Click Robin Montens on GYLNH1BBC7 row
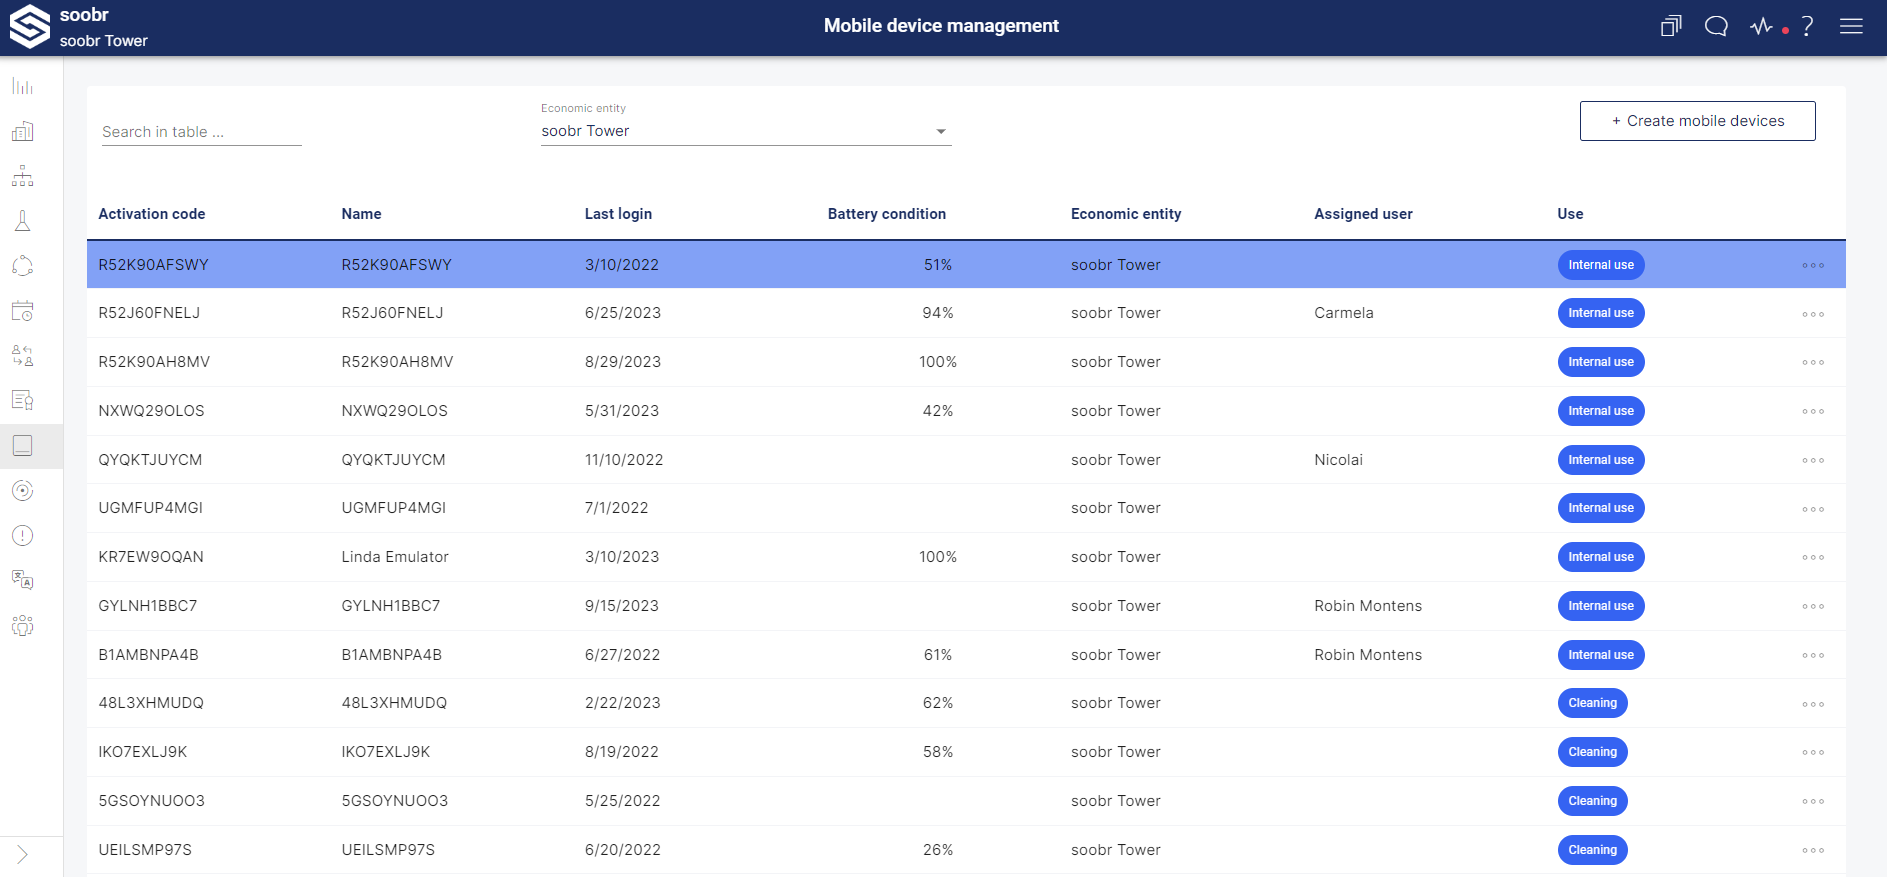This screenshot has height=877, width=1887. coord(1368,606)
